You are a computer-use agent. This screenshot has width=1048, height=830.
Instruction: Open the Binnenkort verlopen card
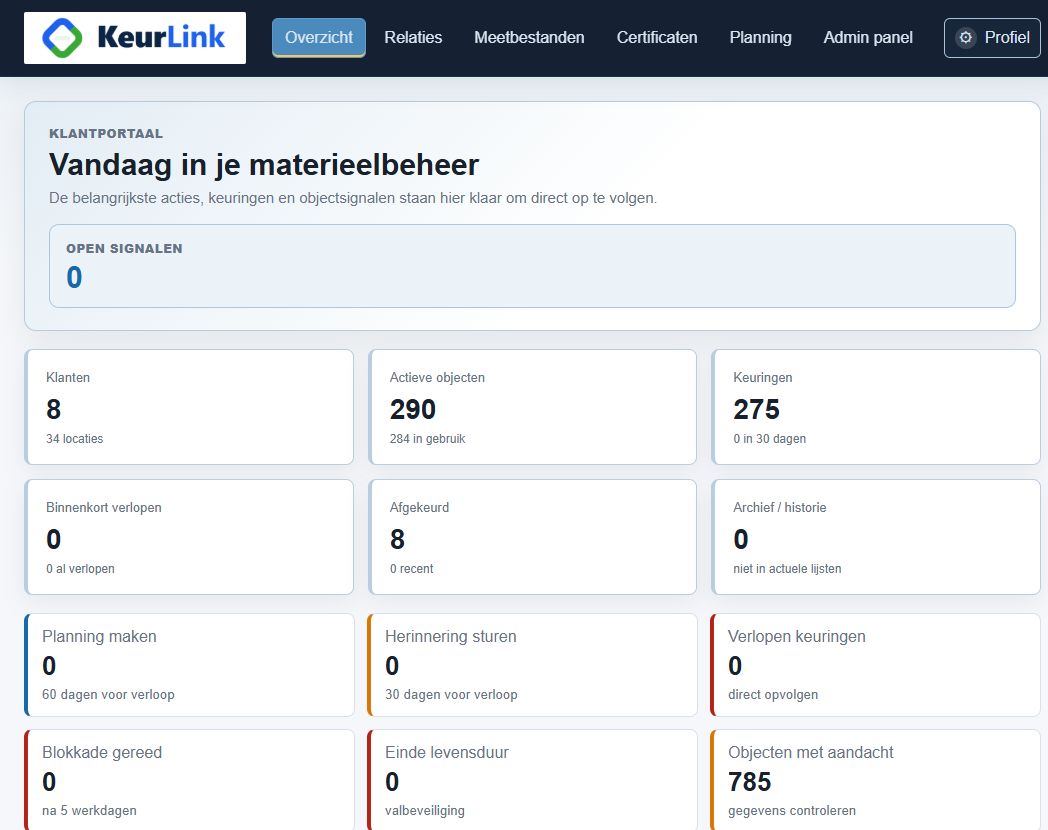pyautogui.click(x=189, y=537)
